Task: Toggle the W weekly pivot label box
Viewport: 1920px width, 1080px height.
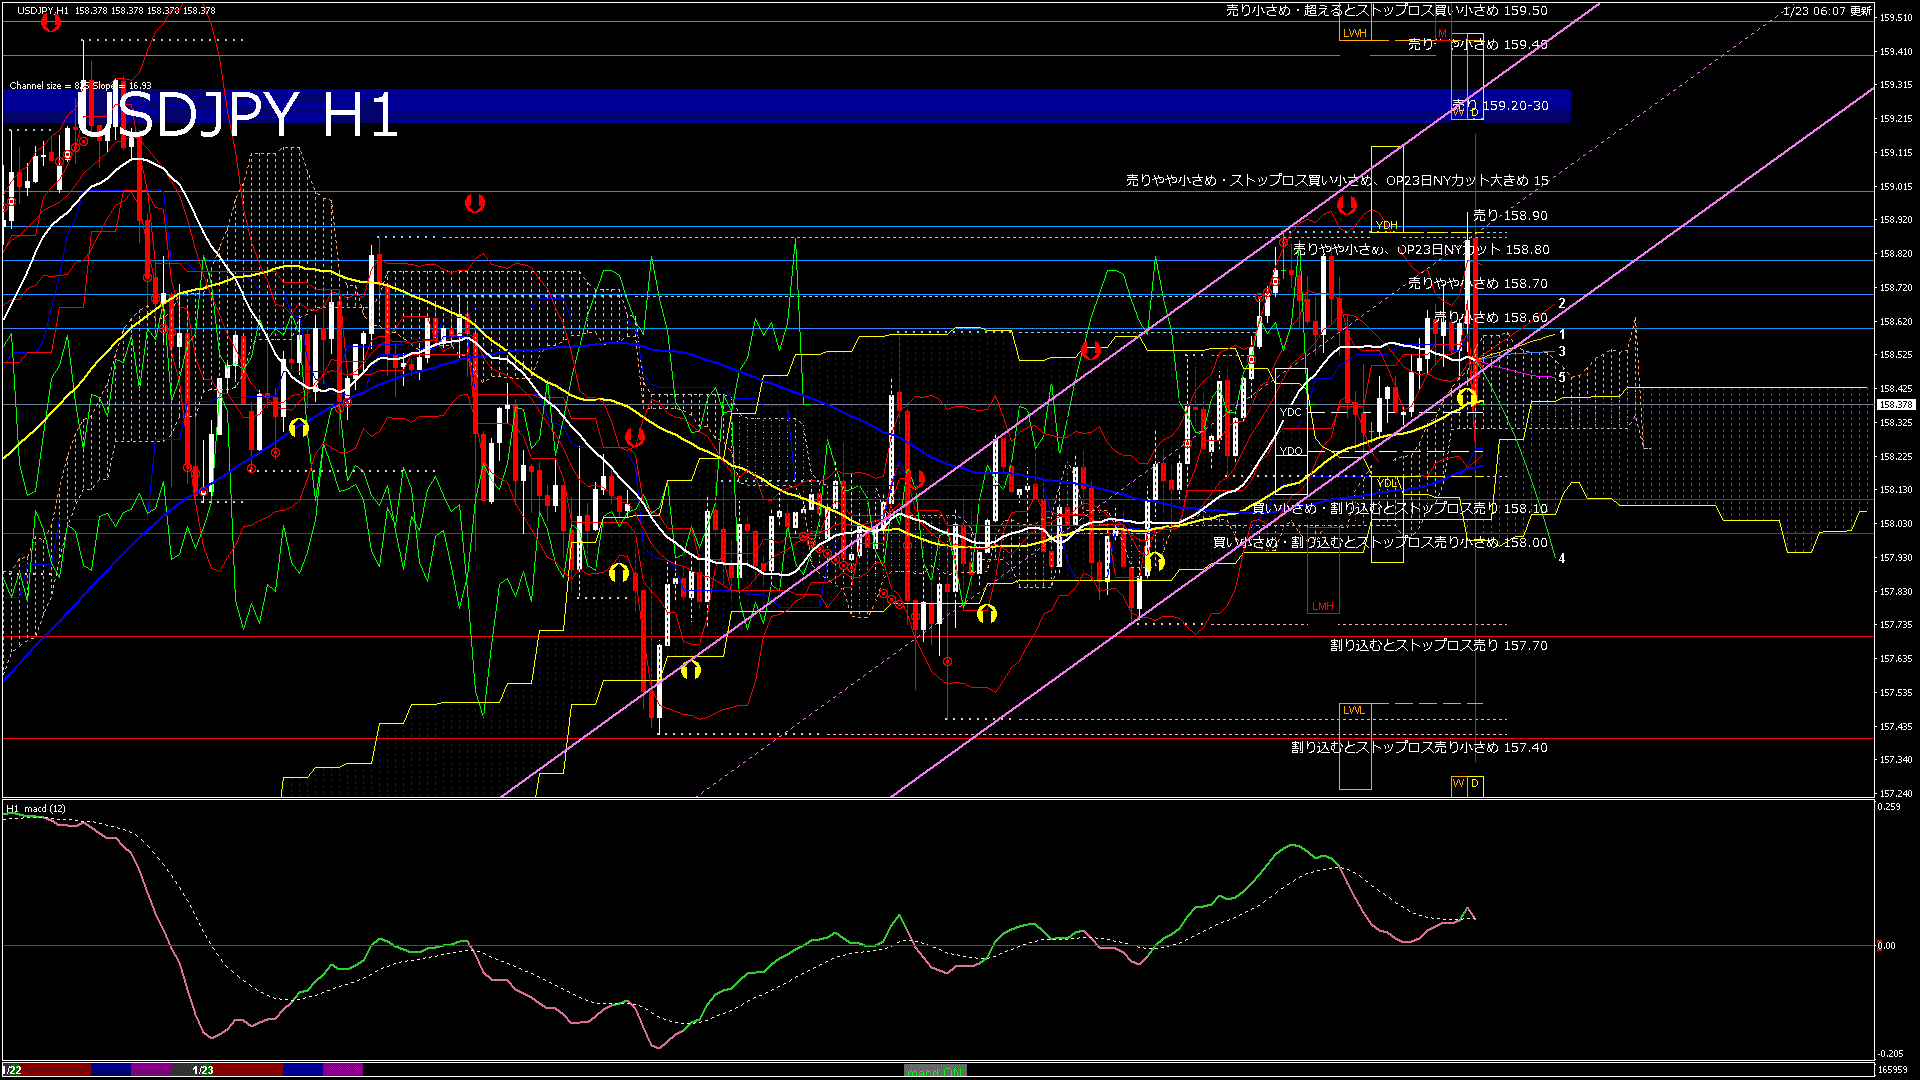Action: pyautogui.click(x=1457, y=784)
